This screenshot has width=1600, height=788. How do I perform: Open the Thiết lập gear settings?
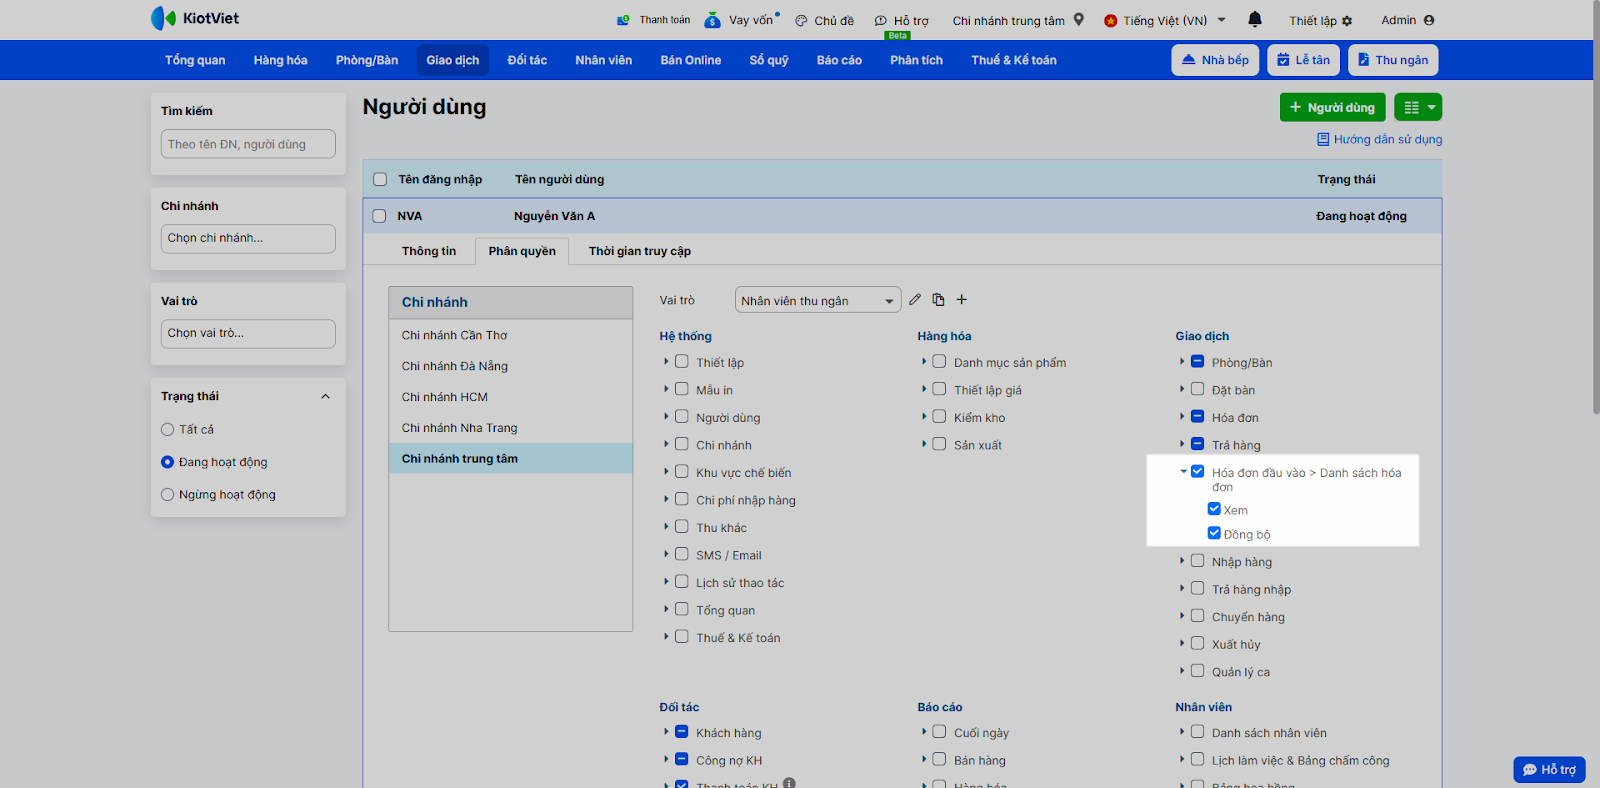point(1347,21)
